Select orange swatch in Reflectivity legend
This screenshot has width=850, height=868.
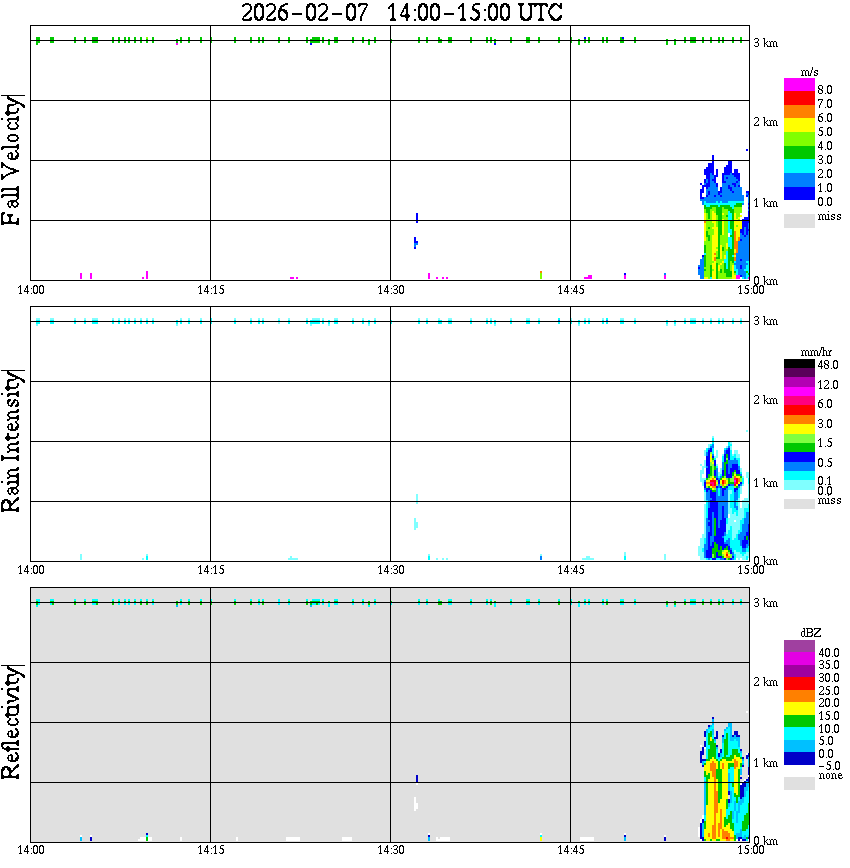tap(799, 696)
